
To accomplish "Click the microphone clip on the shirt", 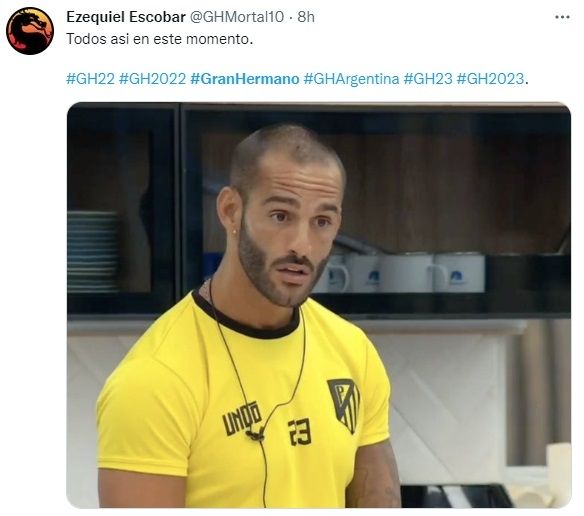I will point(255,434).
